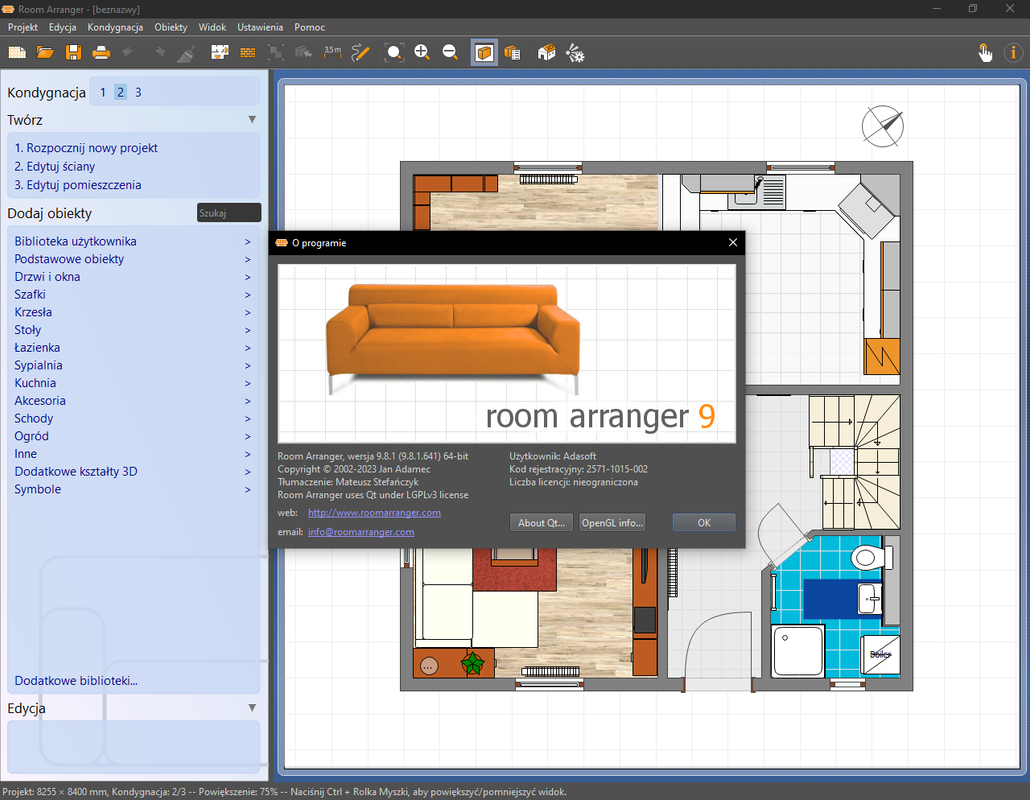1030x800 pixels.
Task: Open the Widok menu
Action: (212, 27)
